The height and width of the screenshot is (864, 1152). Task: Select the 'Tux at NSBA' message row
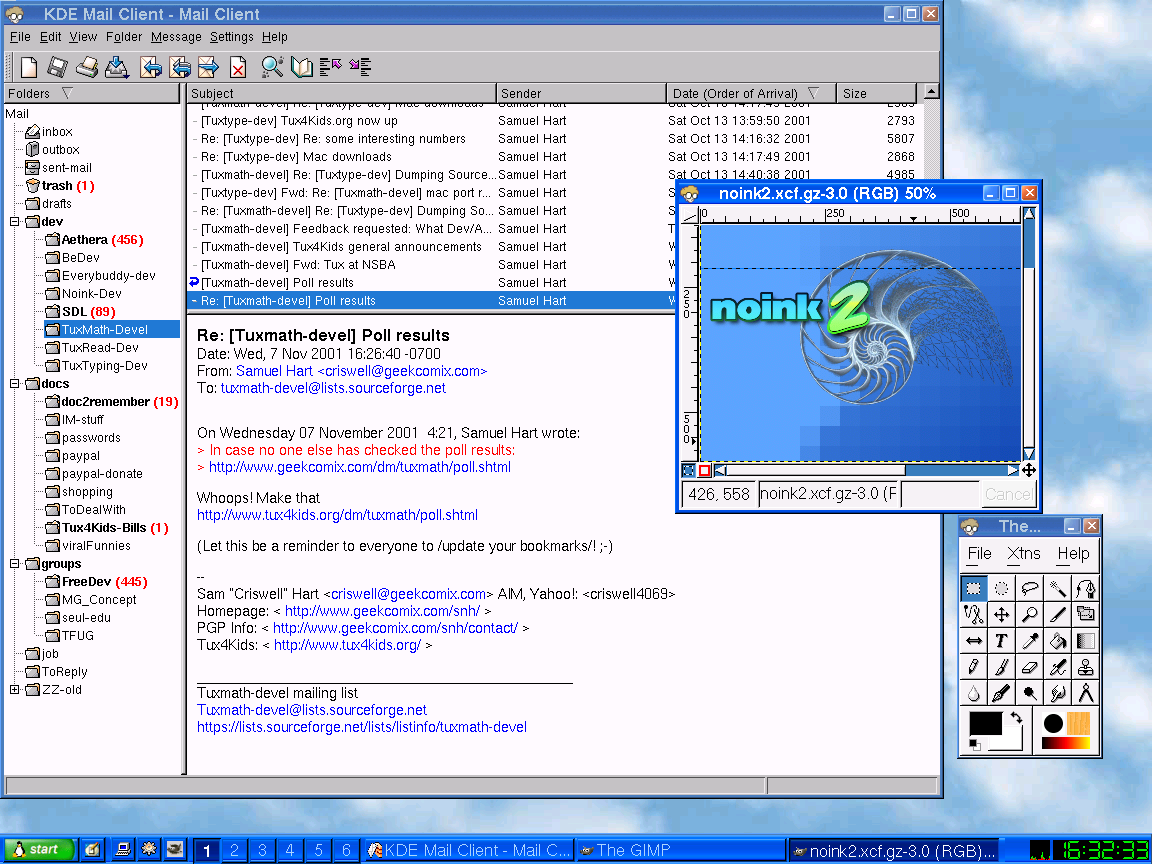pos(430,264)
